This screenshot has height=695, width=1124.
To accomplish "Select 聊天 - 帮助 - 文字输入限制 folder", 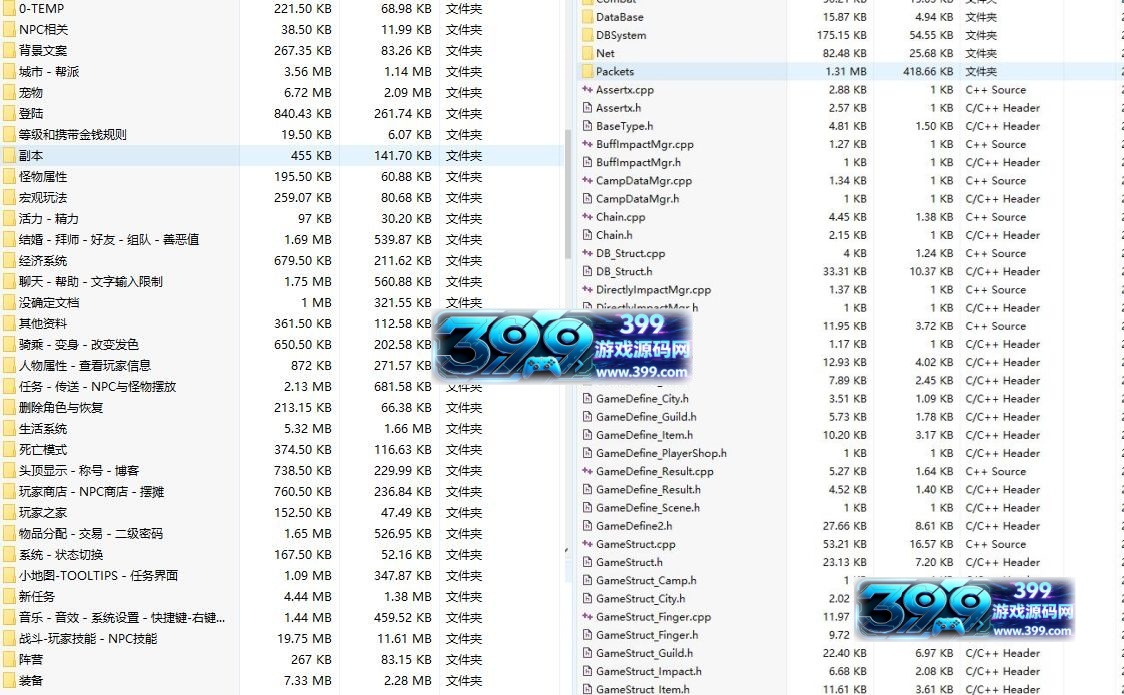I will 91,282.
